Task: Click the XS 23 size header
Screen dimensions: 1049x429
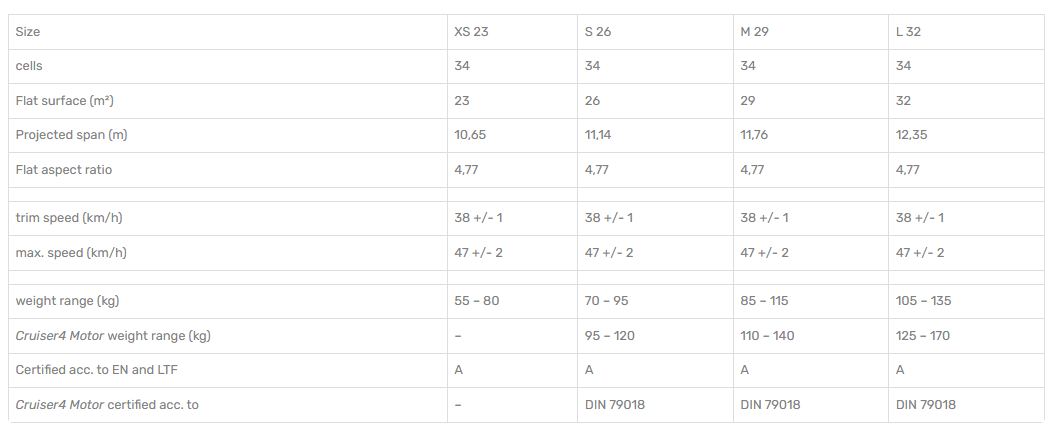Action: pyautogui.click(x=471, y=31)
